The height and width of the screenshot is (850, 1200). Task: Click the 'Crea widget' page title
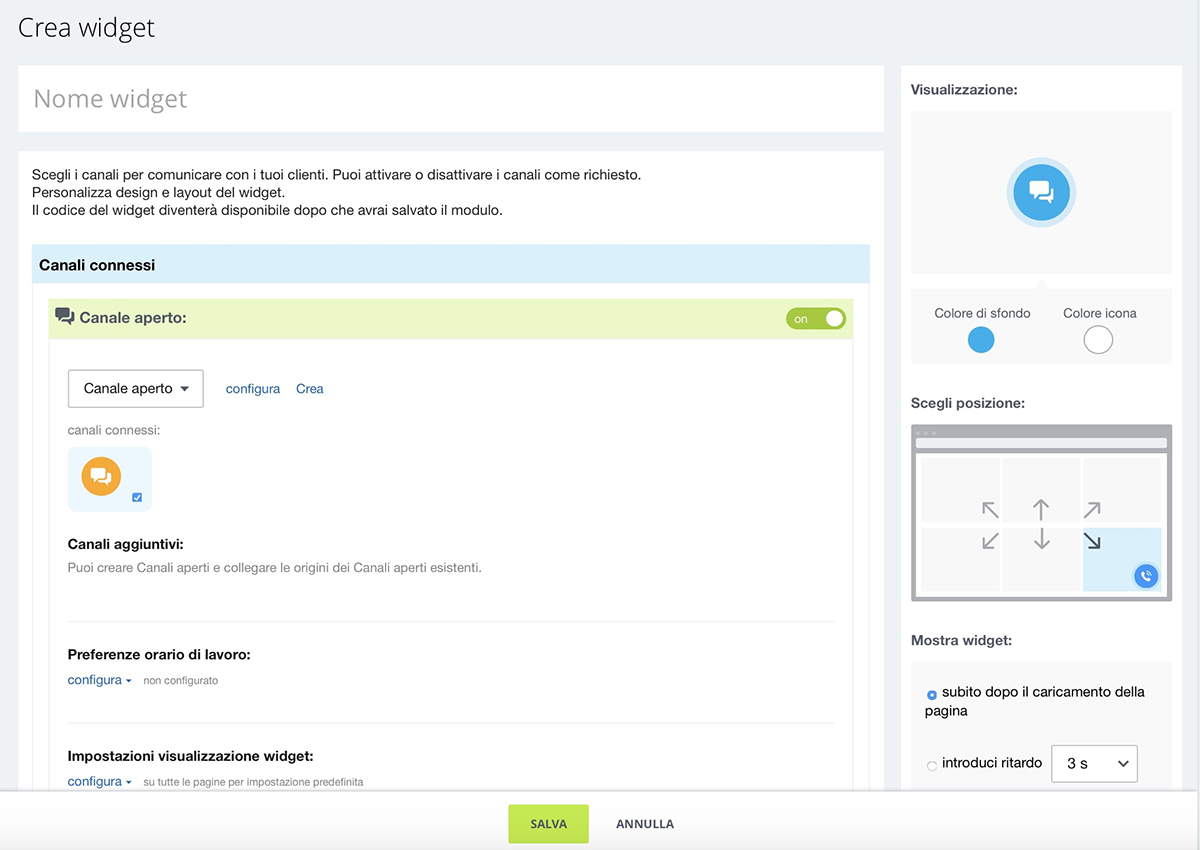tap(87, 27)
